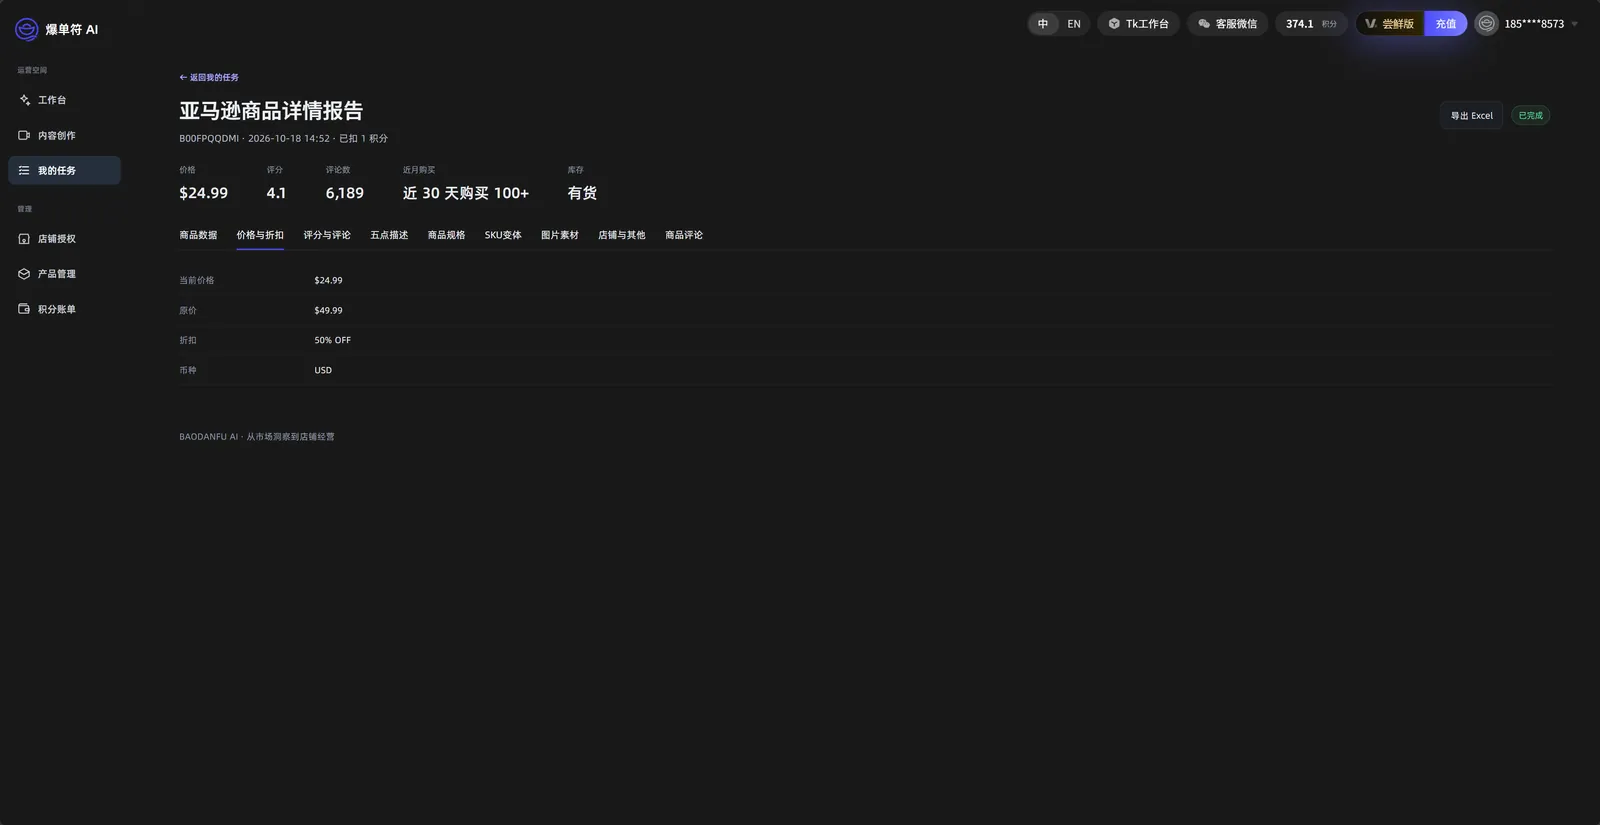Viewport: 1600px width, 825px height.
Task: Click the Tk工作台 cube icon
Action: click(x=1114, y=24)
